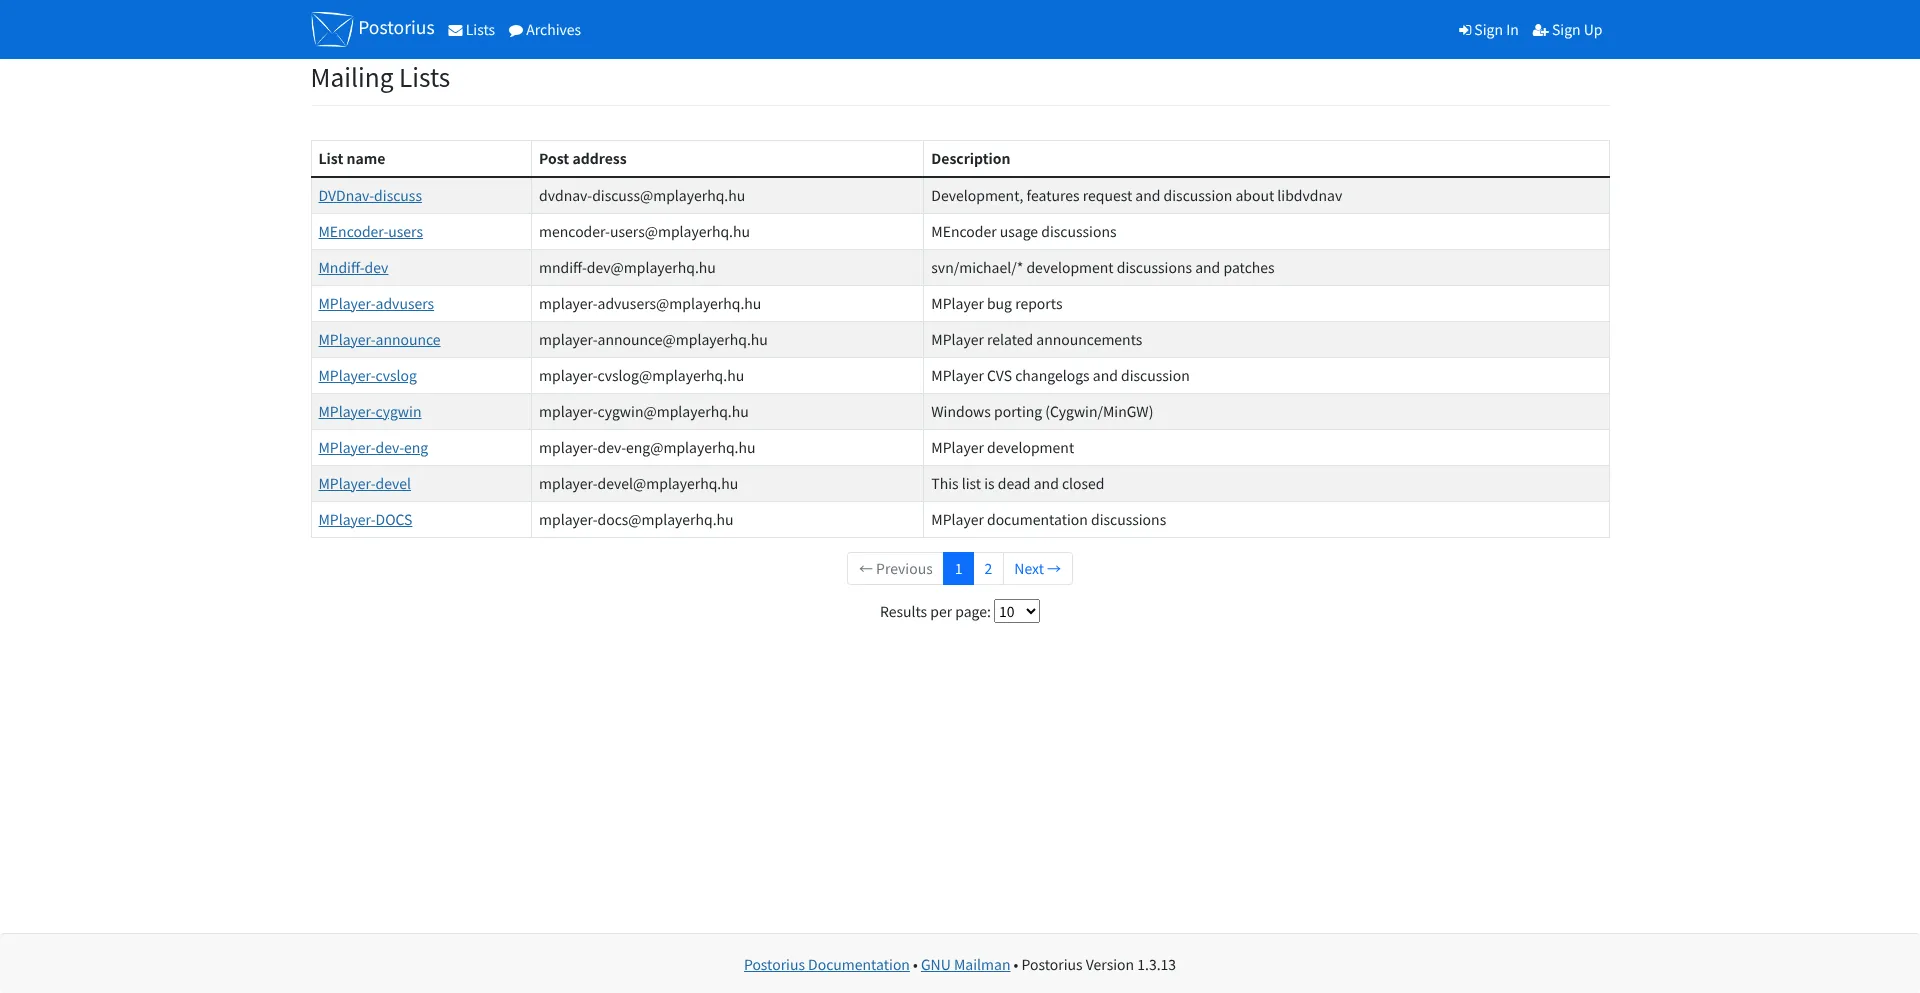Open the Postorius Documentation link
The image size is (1920, 993).
coord(826,965)
